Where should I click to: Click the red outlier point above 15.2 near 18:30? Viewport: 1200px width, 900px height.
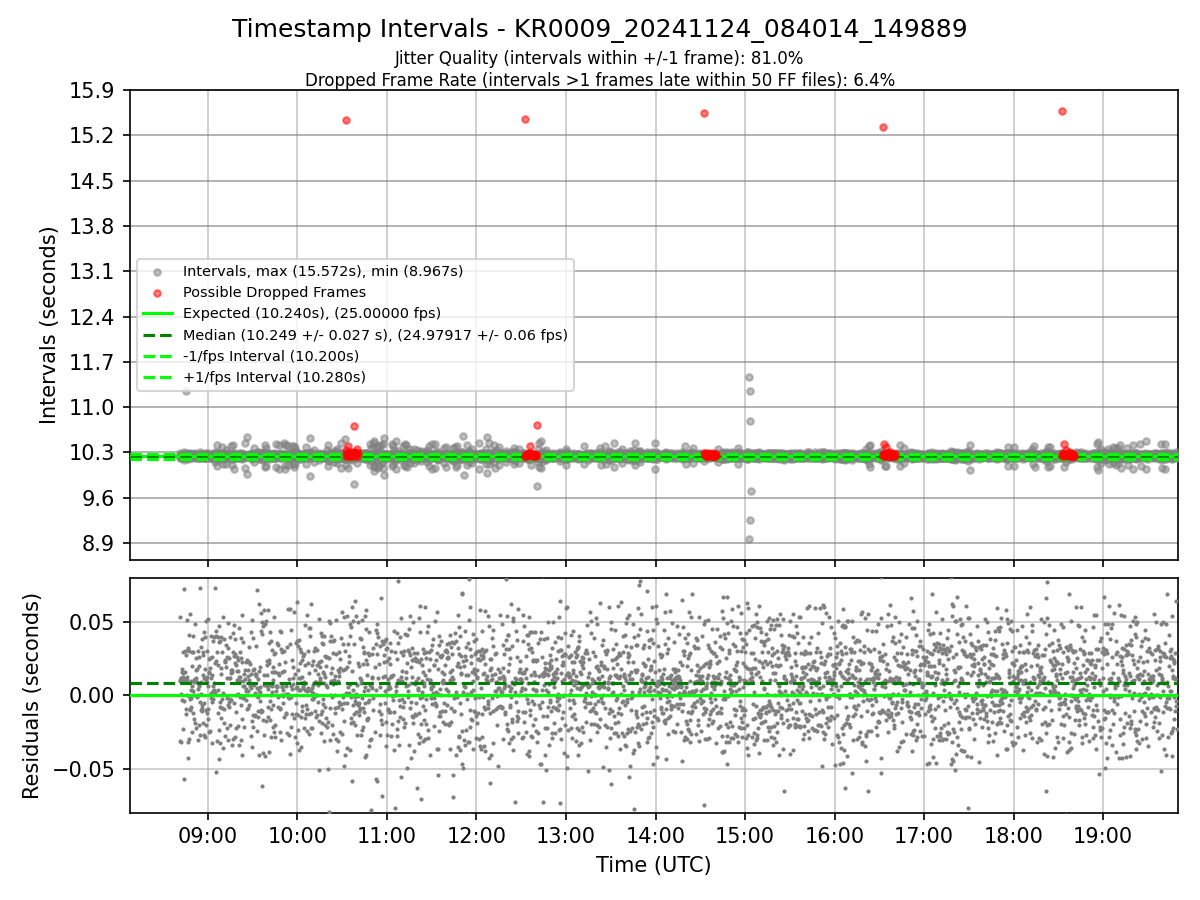(x=1062, y=111)
